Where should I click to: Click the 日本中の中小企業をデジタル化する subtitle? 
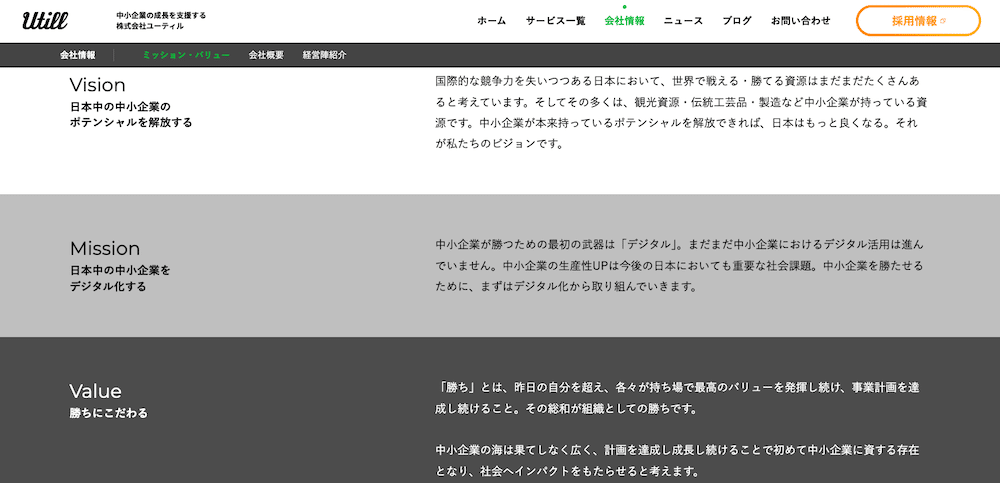pyautogui.click(x=120, y=278)
